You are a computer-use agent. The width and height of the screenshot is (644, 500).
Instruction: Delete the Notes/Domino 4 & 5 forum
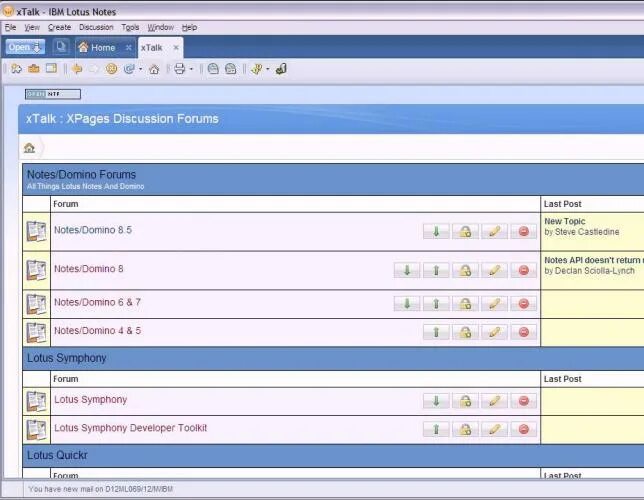click(524, 332)
